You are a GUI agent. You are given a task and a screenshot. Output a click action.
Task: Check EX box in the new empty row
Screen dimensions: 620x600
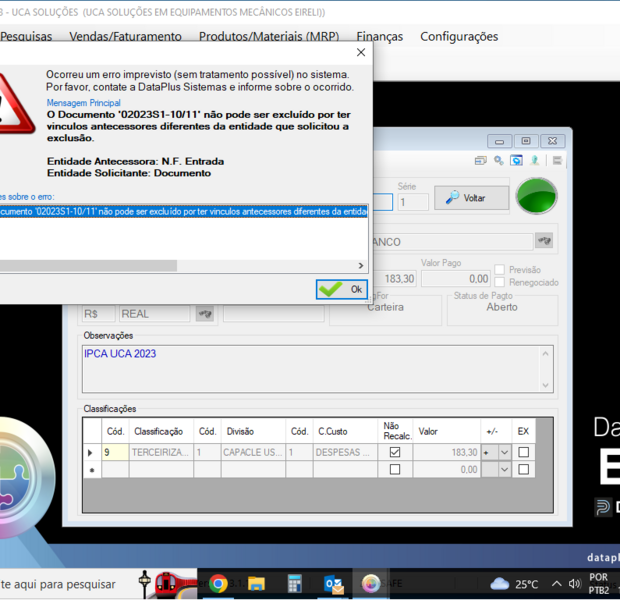(x=524, y=469)
